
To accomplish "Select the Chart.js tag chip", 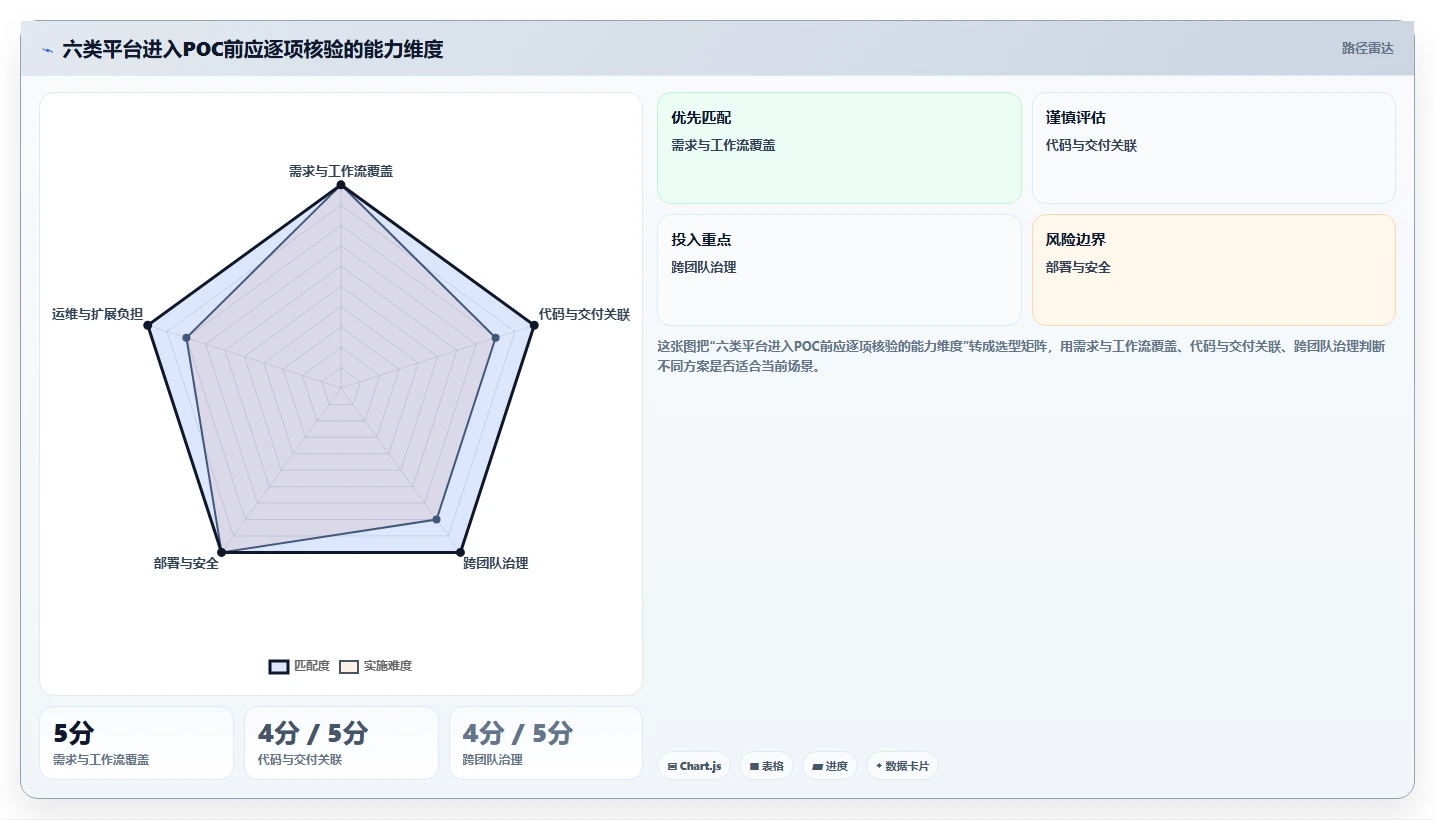I will tap(694, 766).
